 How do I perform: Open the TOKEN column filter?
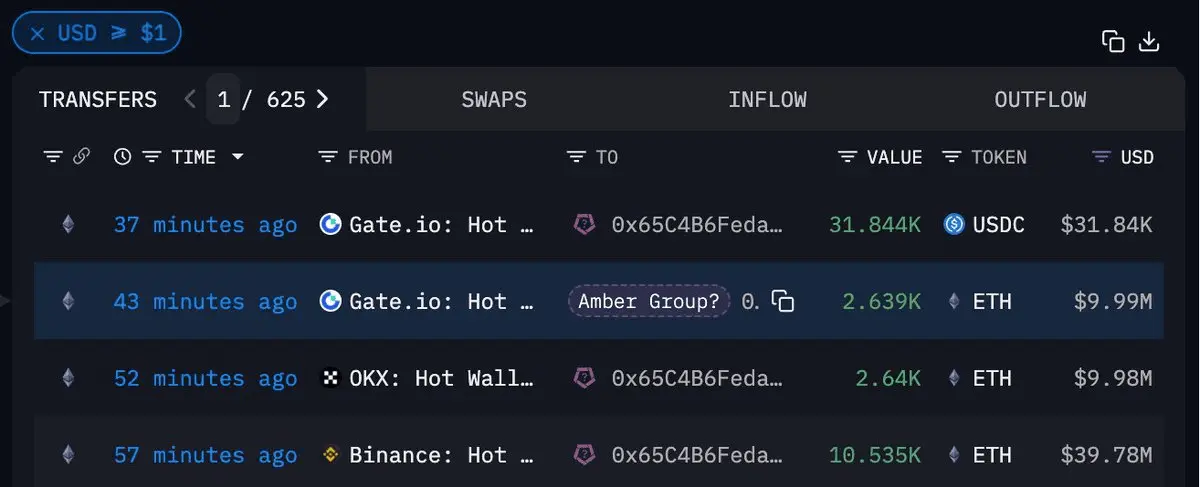pos(952,157)
